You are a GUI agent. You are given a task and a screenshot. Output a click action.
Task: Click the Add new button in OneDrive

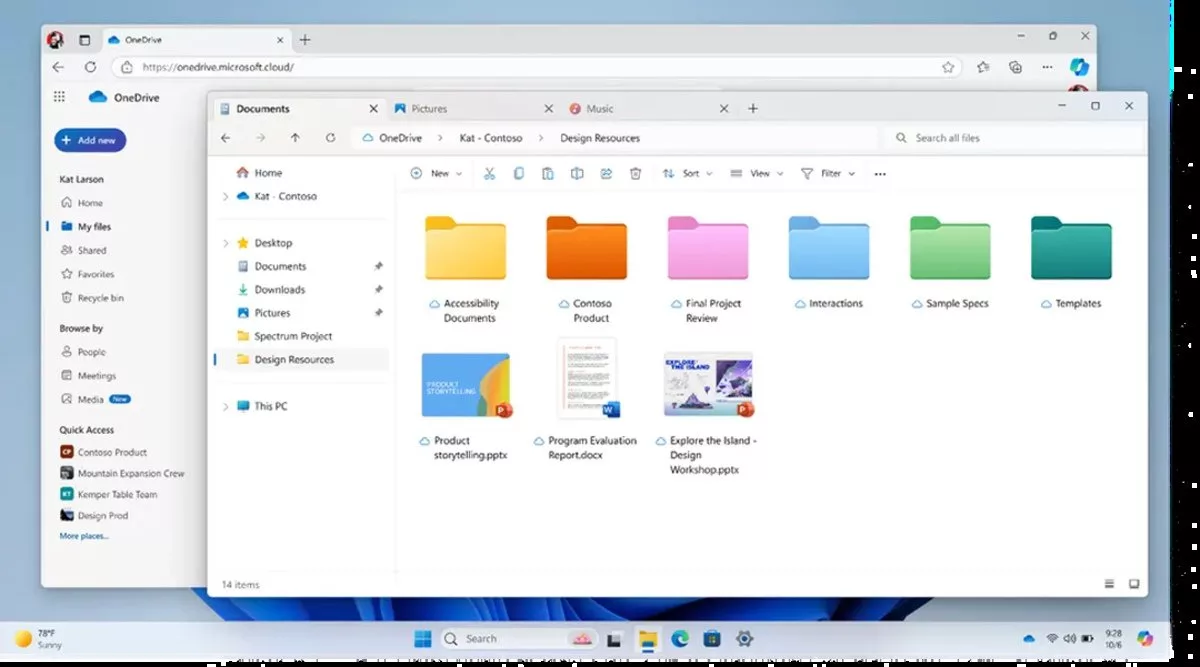(x=90, y=140)
